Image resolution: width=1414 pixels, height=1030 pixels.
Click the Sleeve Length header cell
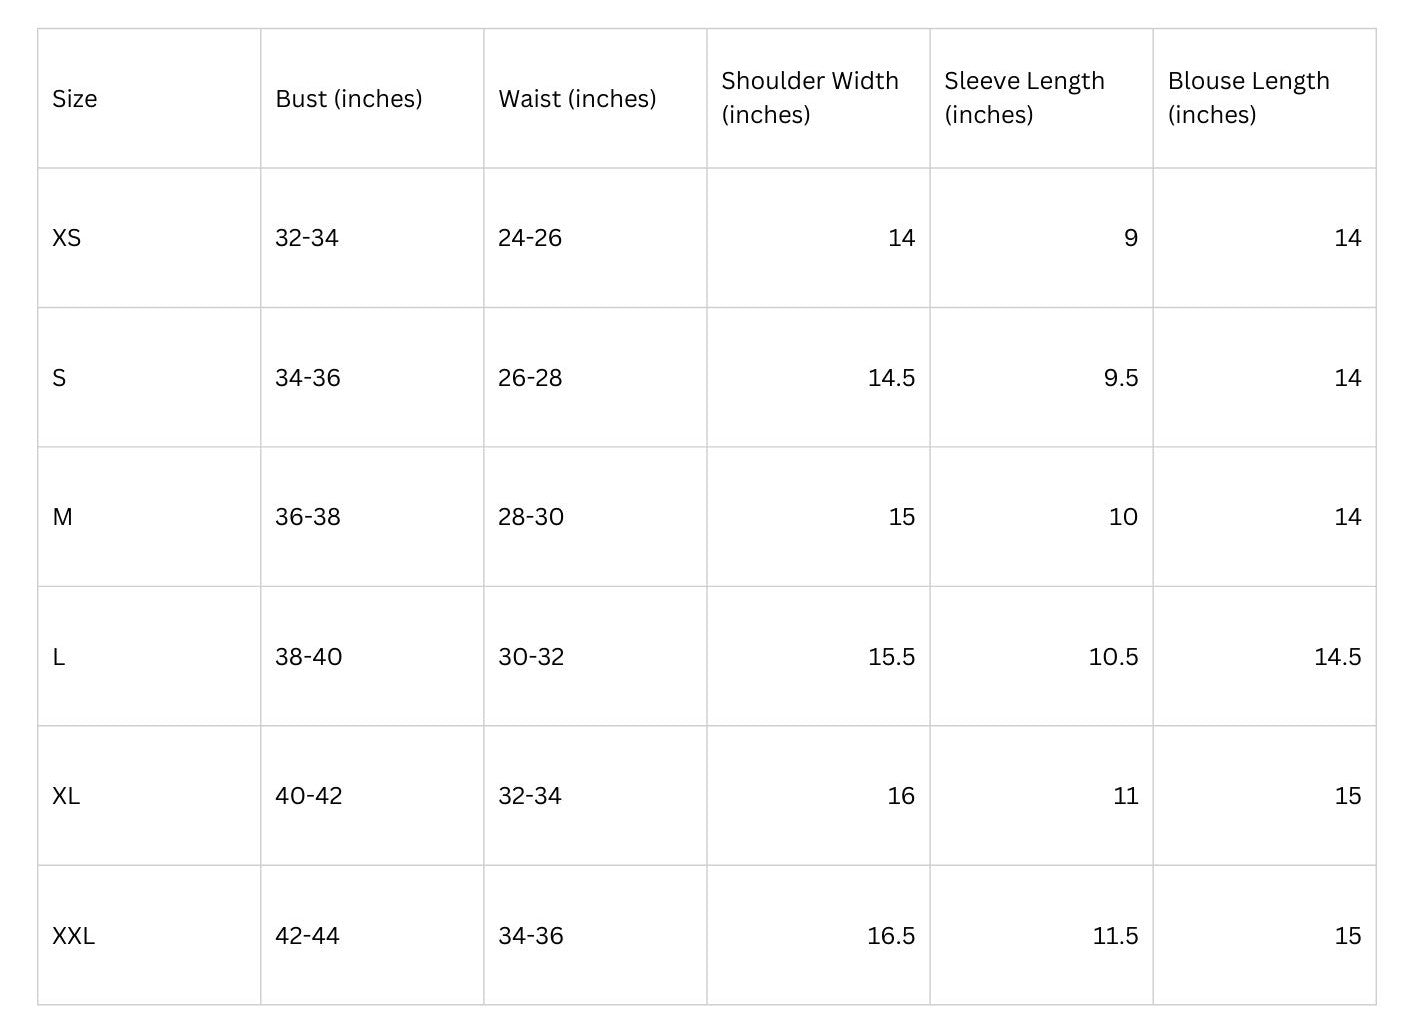[1024, 97]
